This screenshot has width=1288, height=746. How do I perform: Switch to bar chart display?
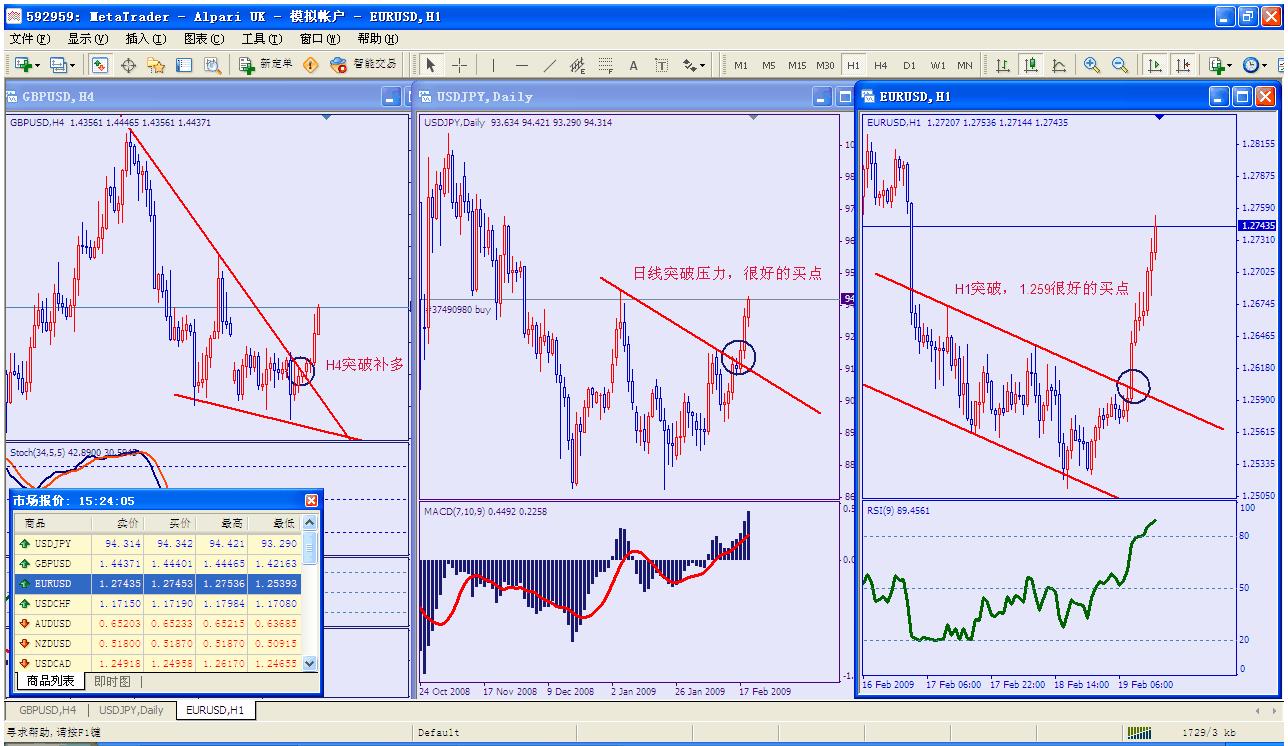pos(1002,65)
